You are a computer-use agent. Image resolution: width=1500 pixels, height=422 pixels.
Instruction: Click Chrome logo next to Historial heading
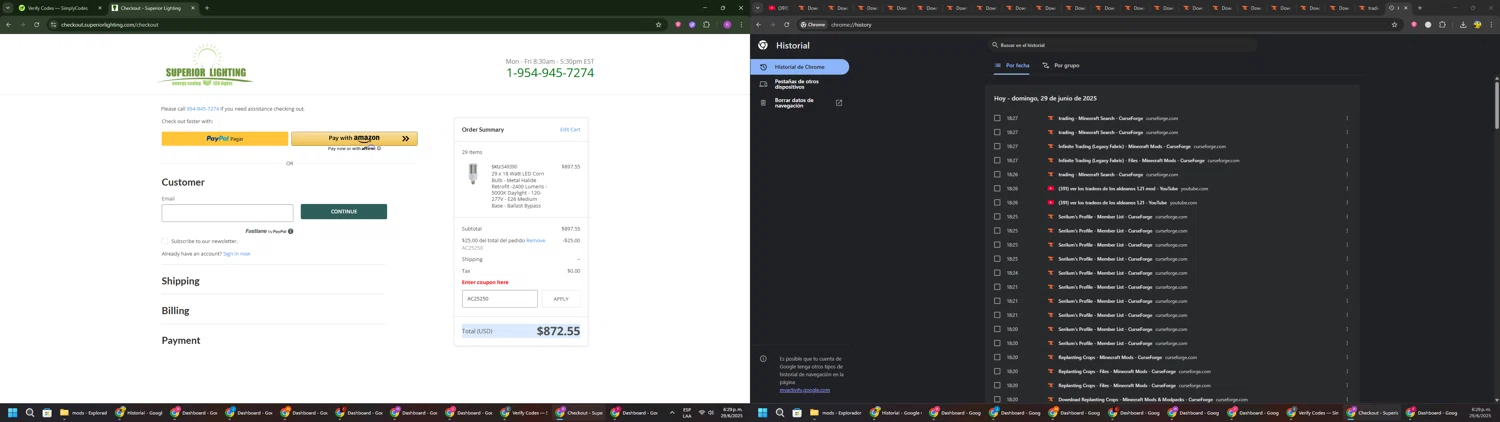point(763,45)
